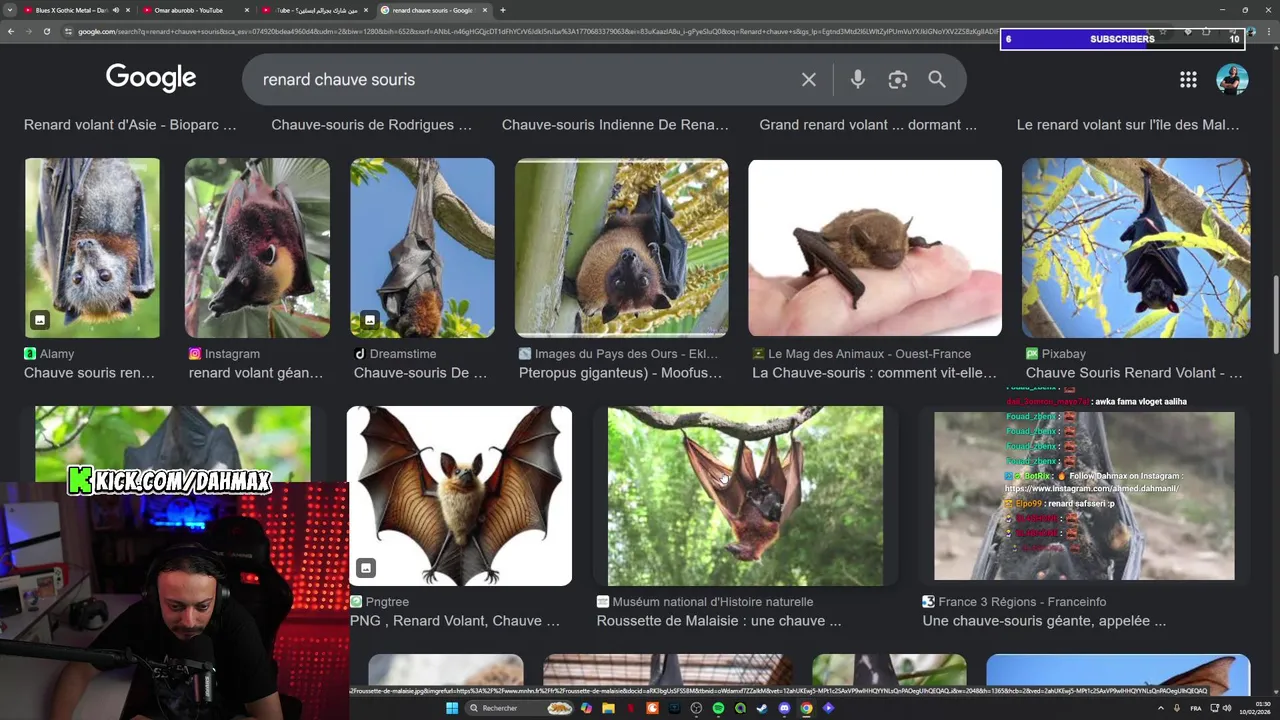
Task: Click 'Renard volant d'Asie - Bioparc ...' caption
Action: [x=130, y=125]
